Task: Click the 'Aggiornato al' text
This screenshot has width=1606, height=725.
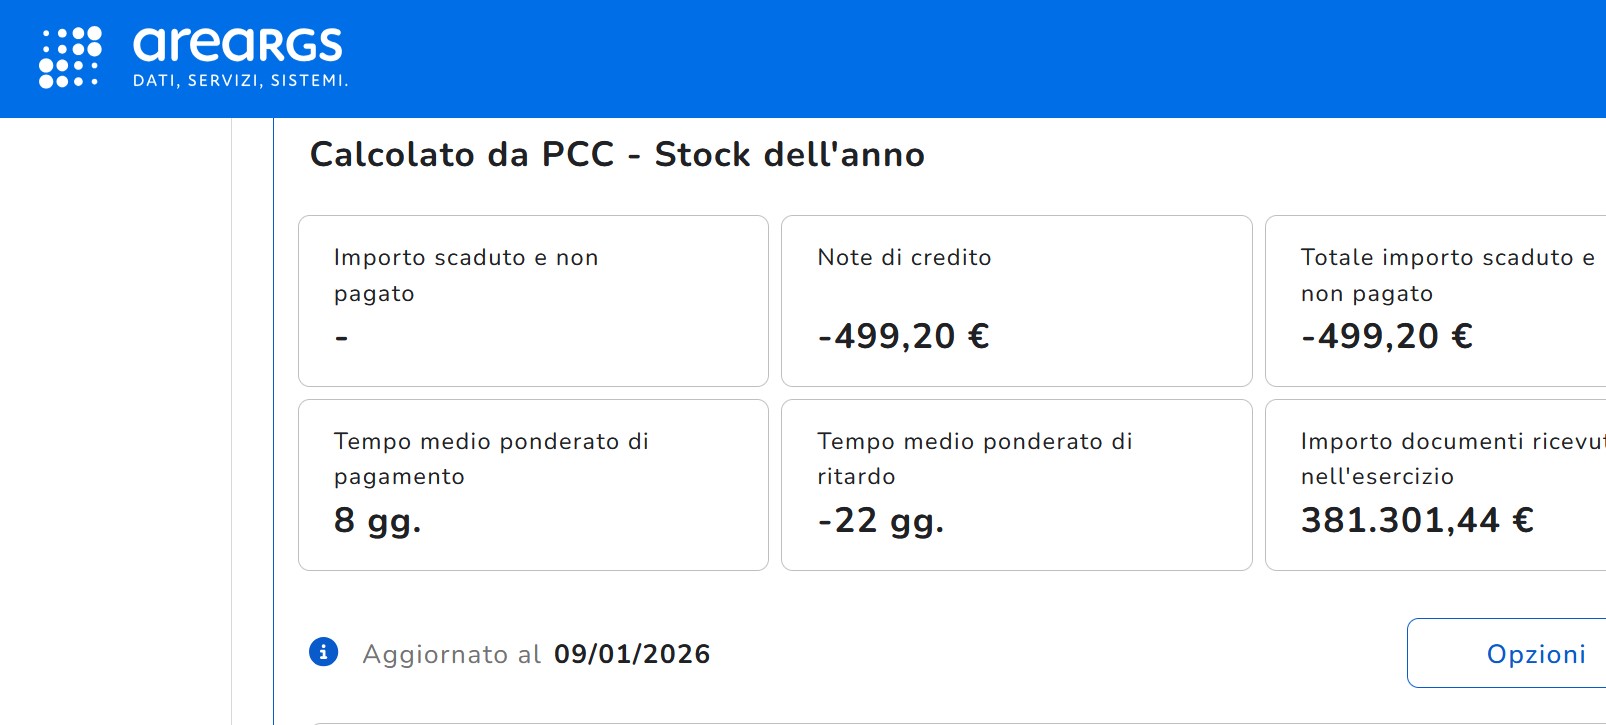Action: (x=451, y=654)
